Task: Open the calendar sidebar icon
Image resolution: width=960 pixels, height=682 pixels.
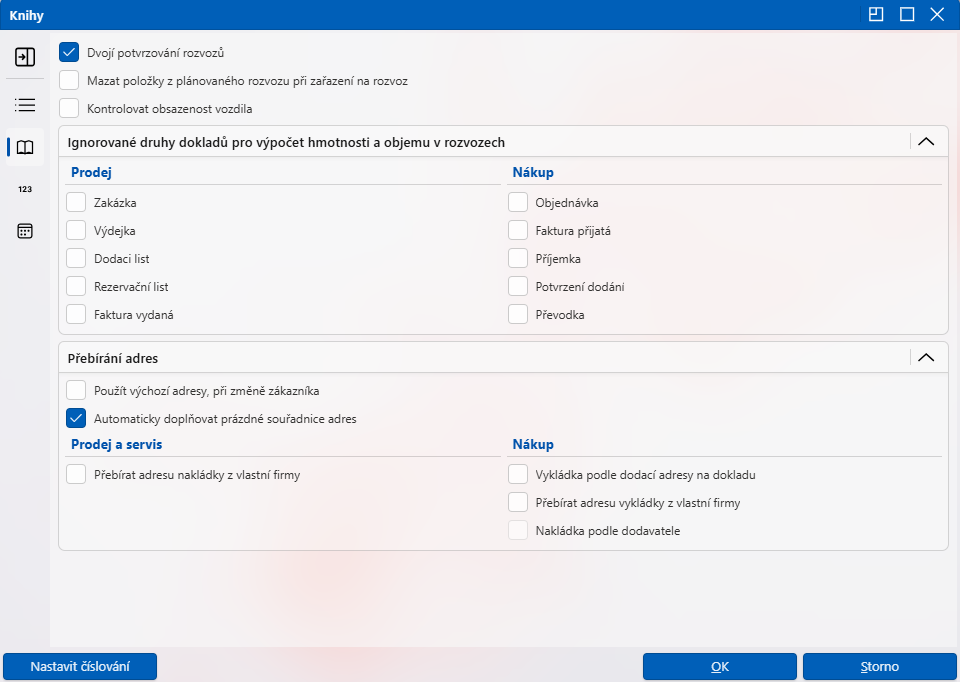Action: (x=25, y=231)
